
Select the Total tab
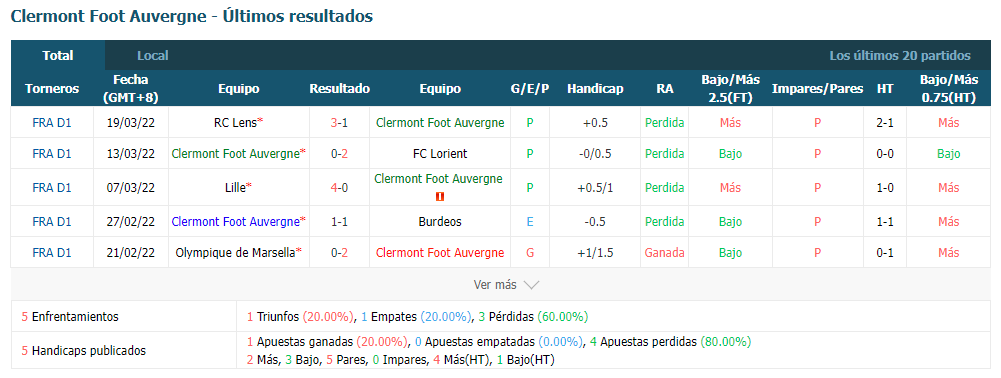(x=58, y=56)
